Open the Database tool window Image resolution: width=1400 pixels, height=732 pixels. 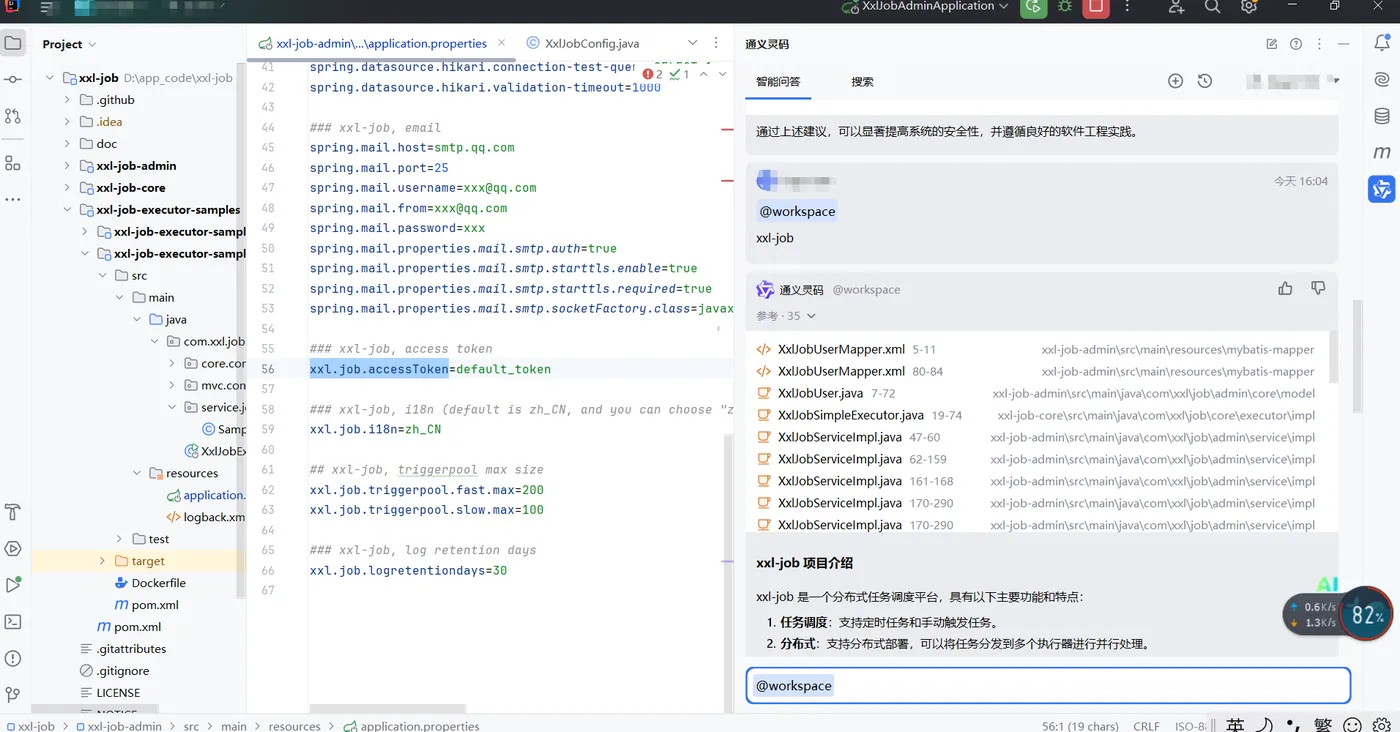point(1382,116)
